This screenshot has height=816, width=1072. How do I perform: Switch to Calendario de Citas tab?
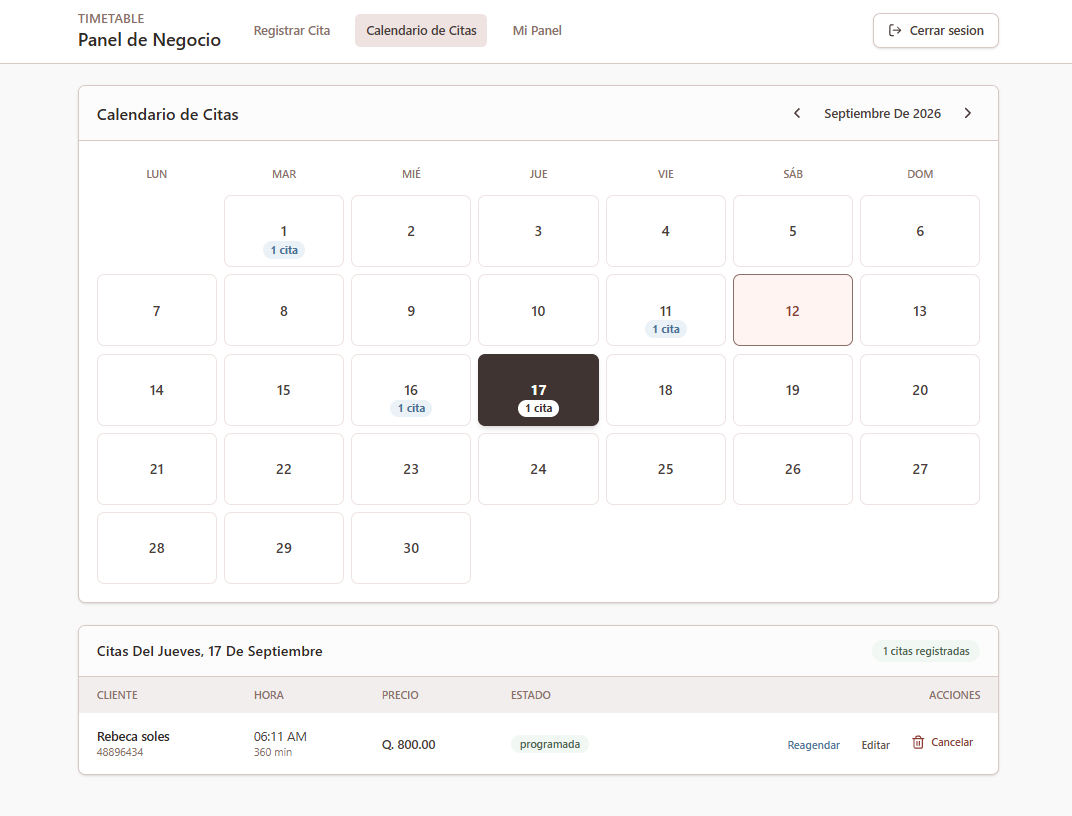tap(421, 31)
